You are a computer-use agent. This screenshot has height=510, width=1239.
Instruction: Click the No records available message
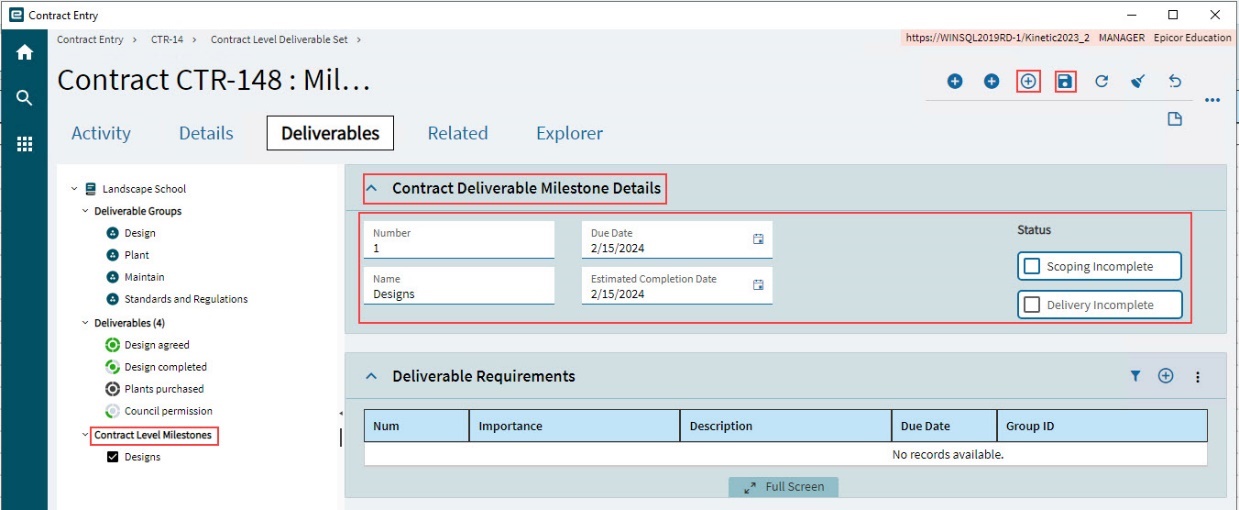coord(948,455)
